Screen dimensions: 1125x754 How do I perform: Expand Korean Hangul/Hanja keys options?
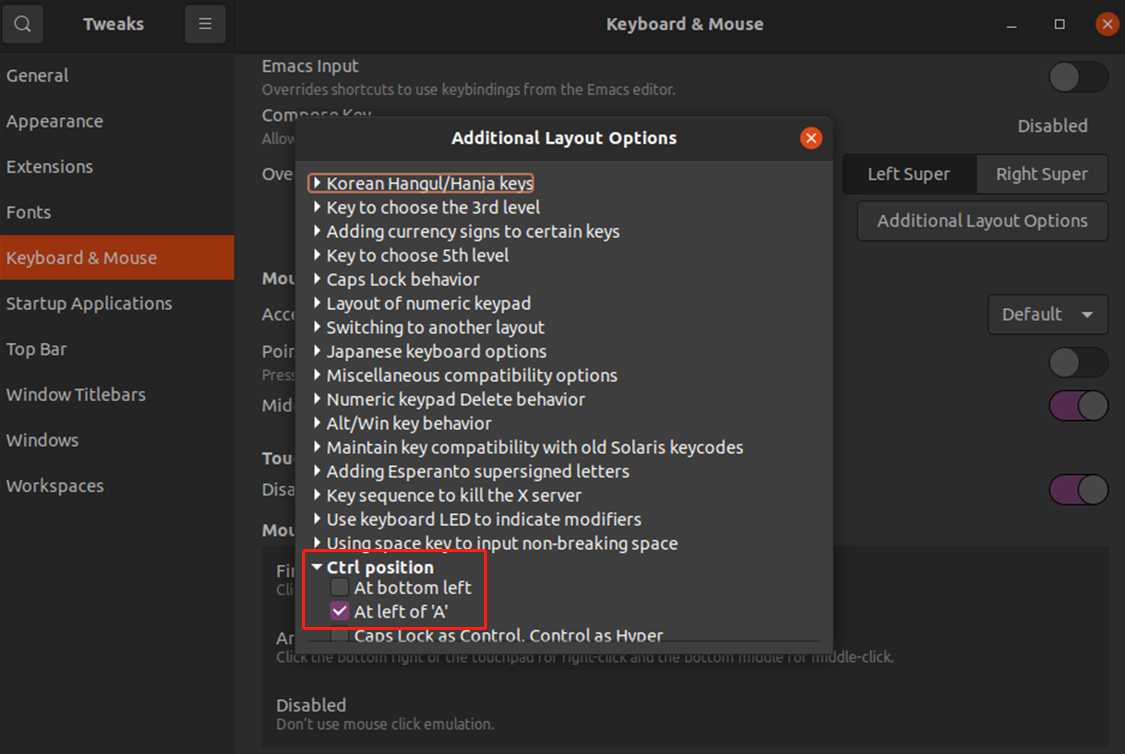click(317, 184)
